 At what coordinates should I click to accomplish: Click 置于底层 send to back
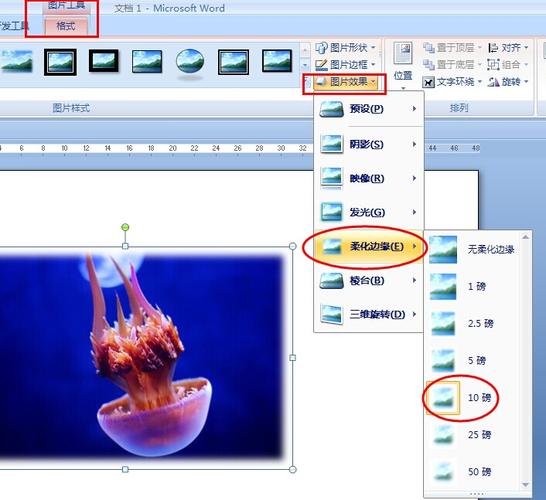pos(452,65)
